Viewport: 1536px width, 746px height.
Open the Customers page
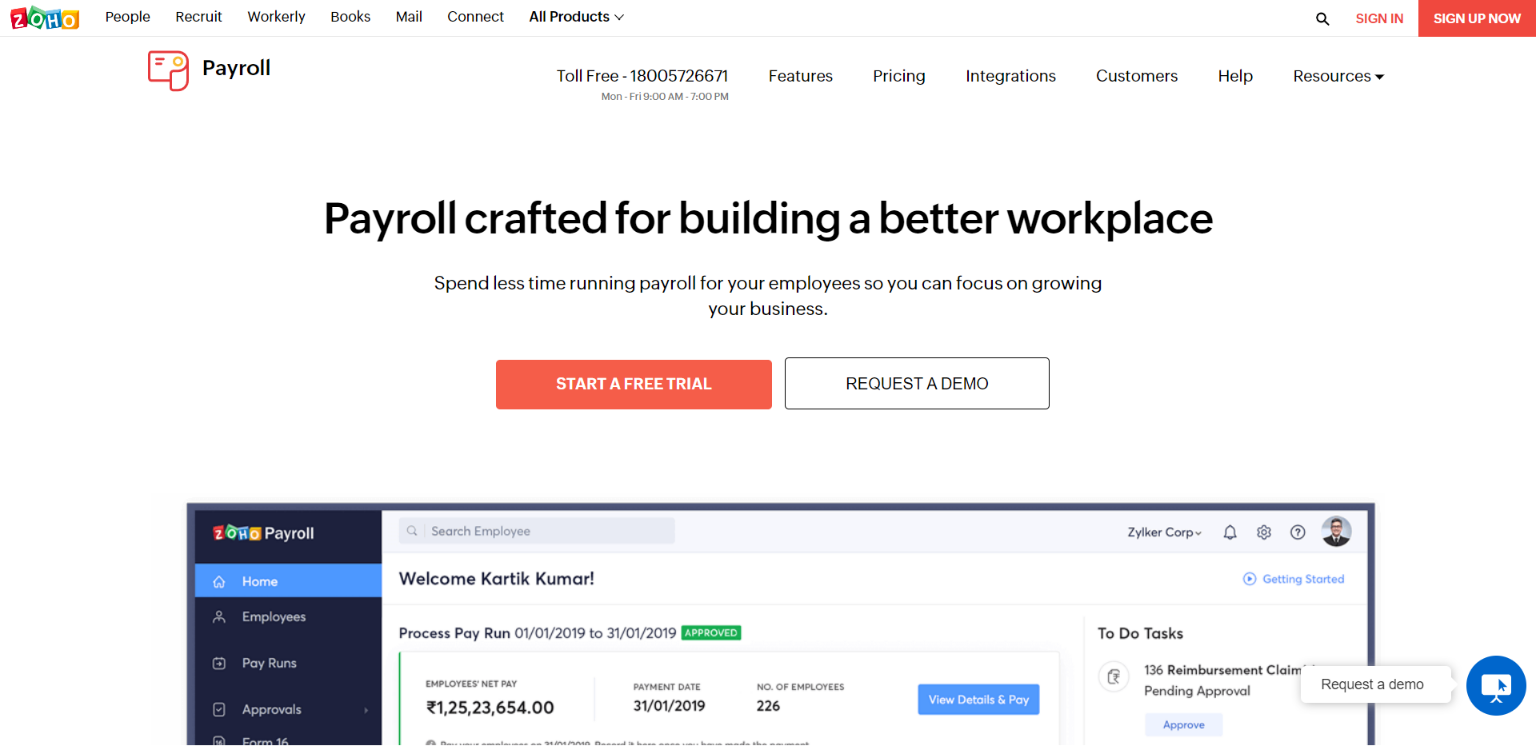pos(1137,76)
